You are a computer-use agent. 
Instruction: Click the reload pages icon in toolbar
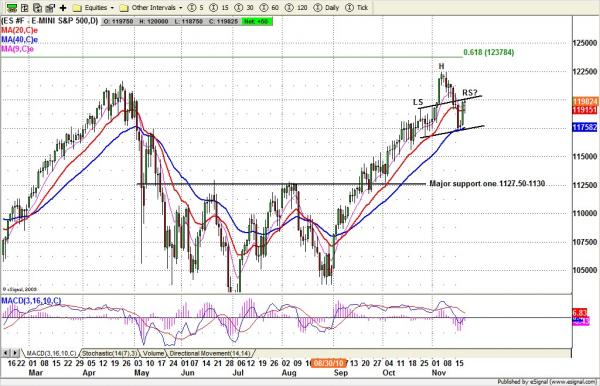[37, 7]
